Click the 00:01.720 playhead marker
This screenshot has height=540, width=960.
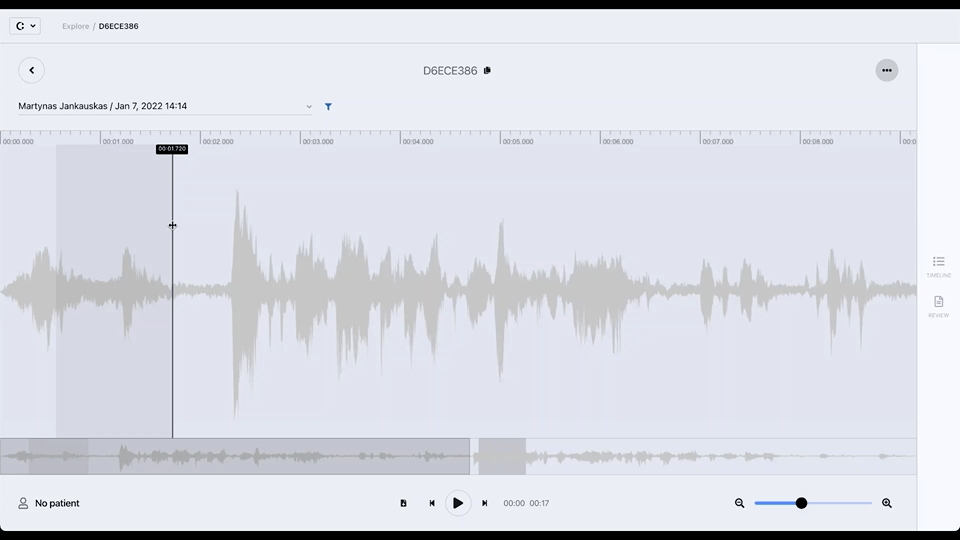coord(172,149)
